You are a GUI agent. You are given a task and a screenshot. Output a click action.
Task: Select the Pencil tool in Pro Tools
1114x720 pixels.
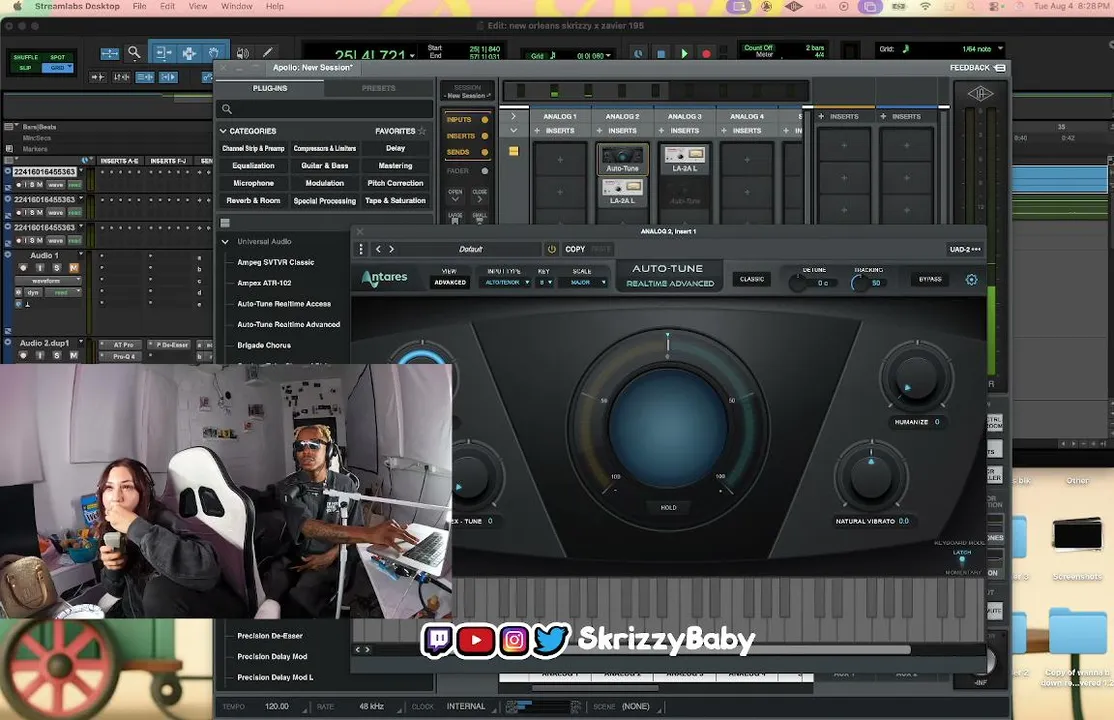tap(267, 53)
